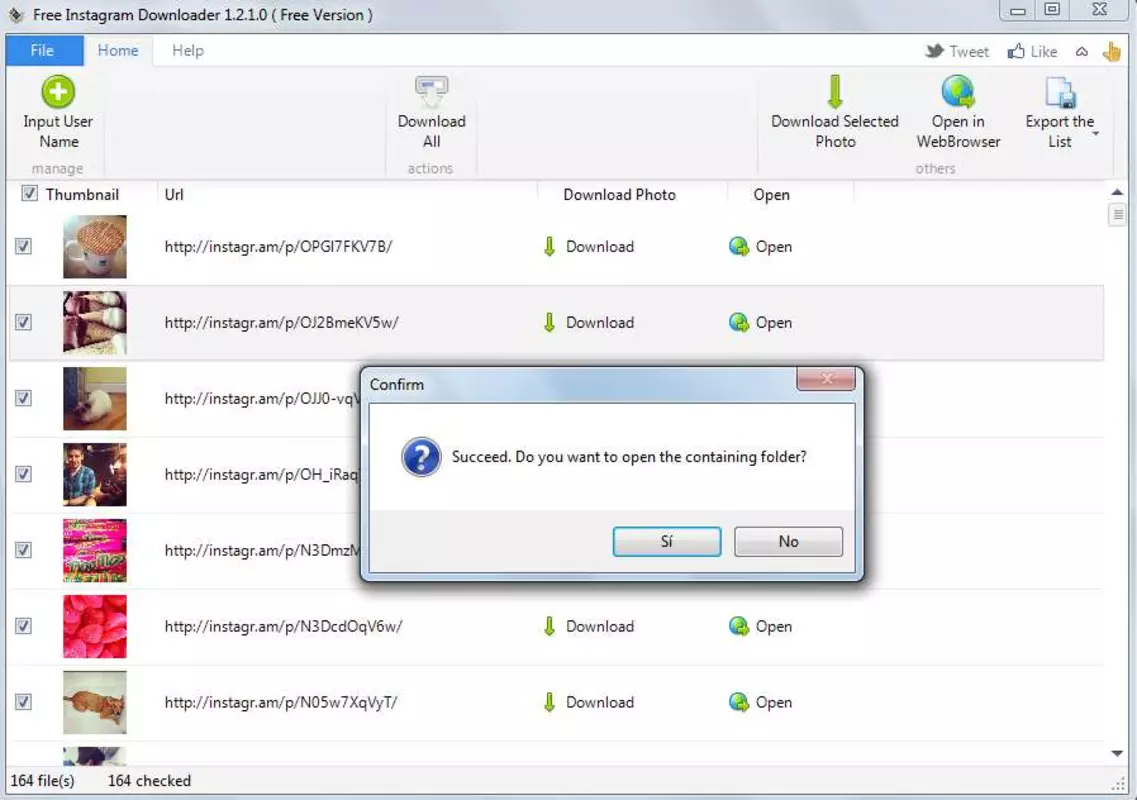Screen dimensions: 1137x800
Task: Click the Like thumbs-up icon
Action: [1016, 51]
